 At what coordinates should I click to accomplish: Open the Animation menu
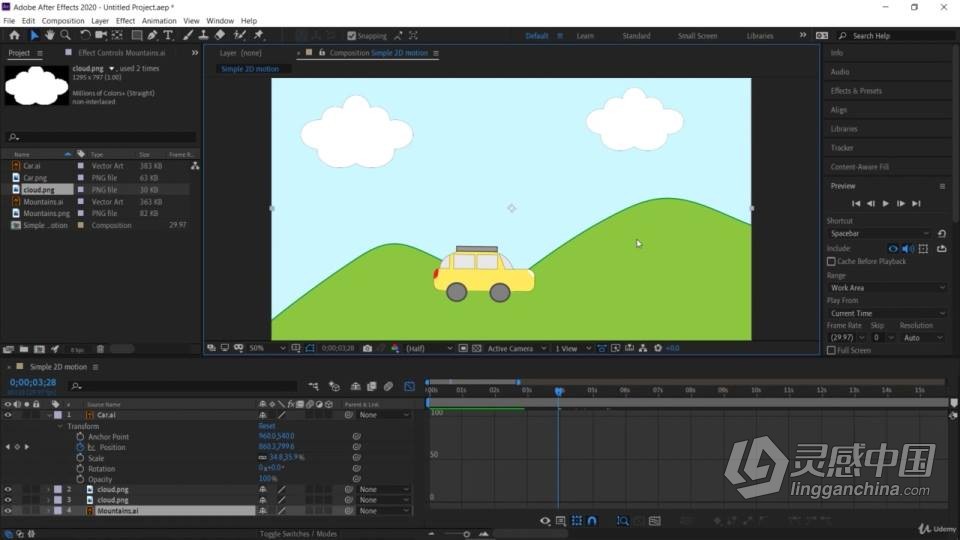tap(159, 21)
